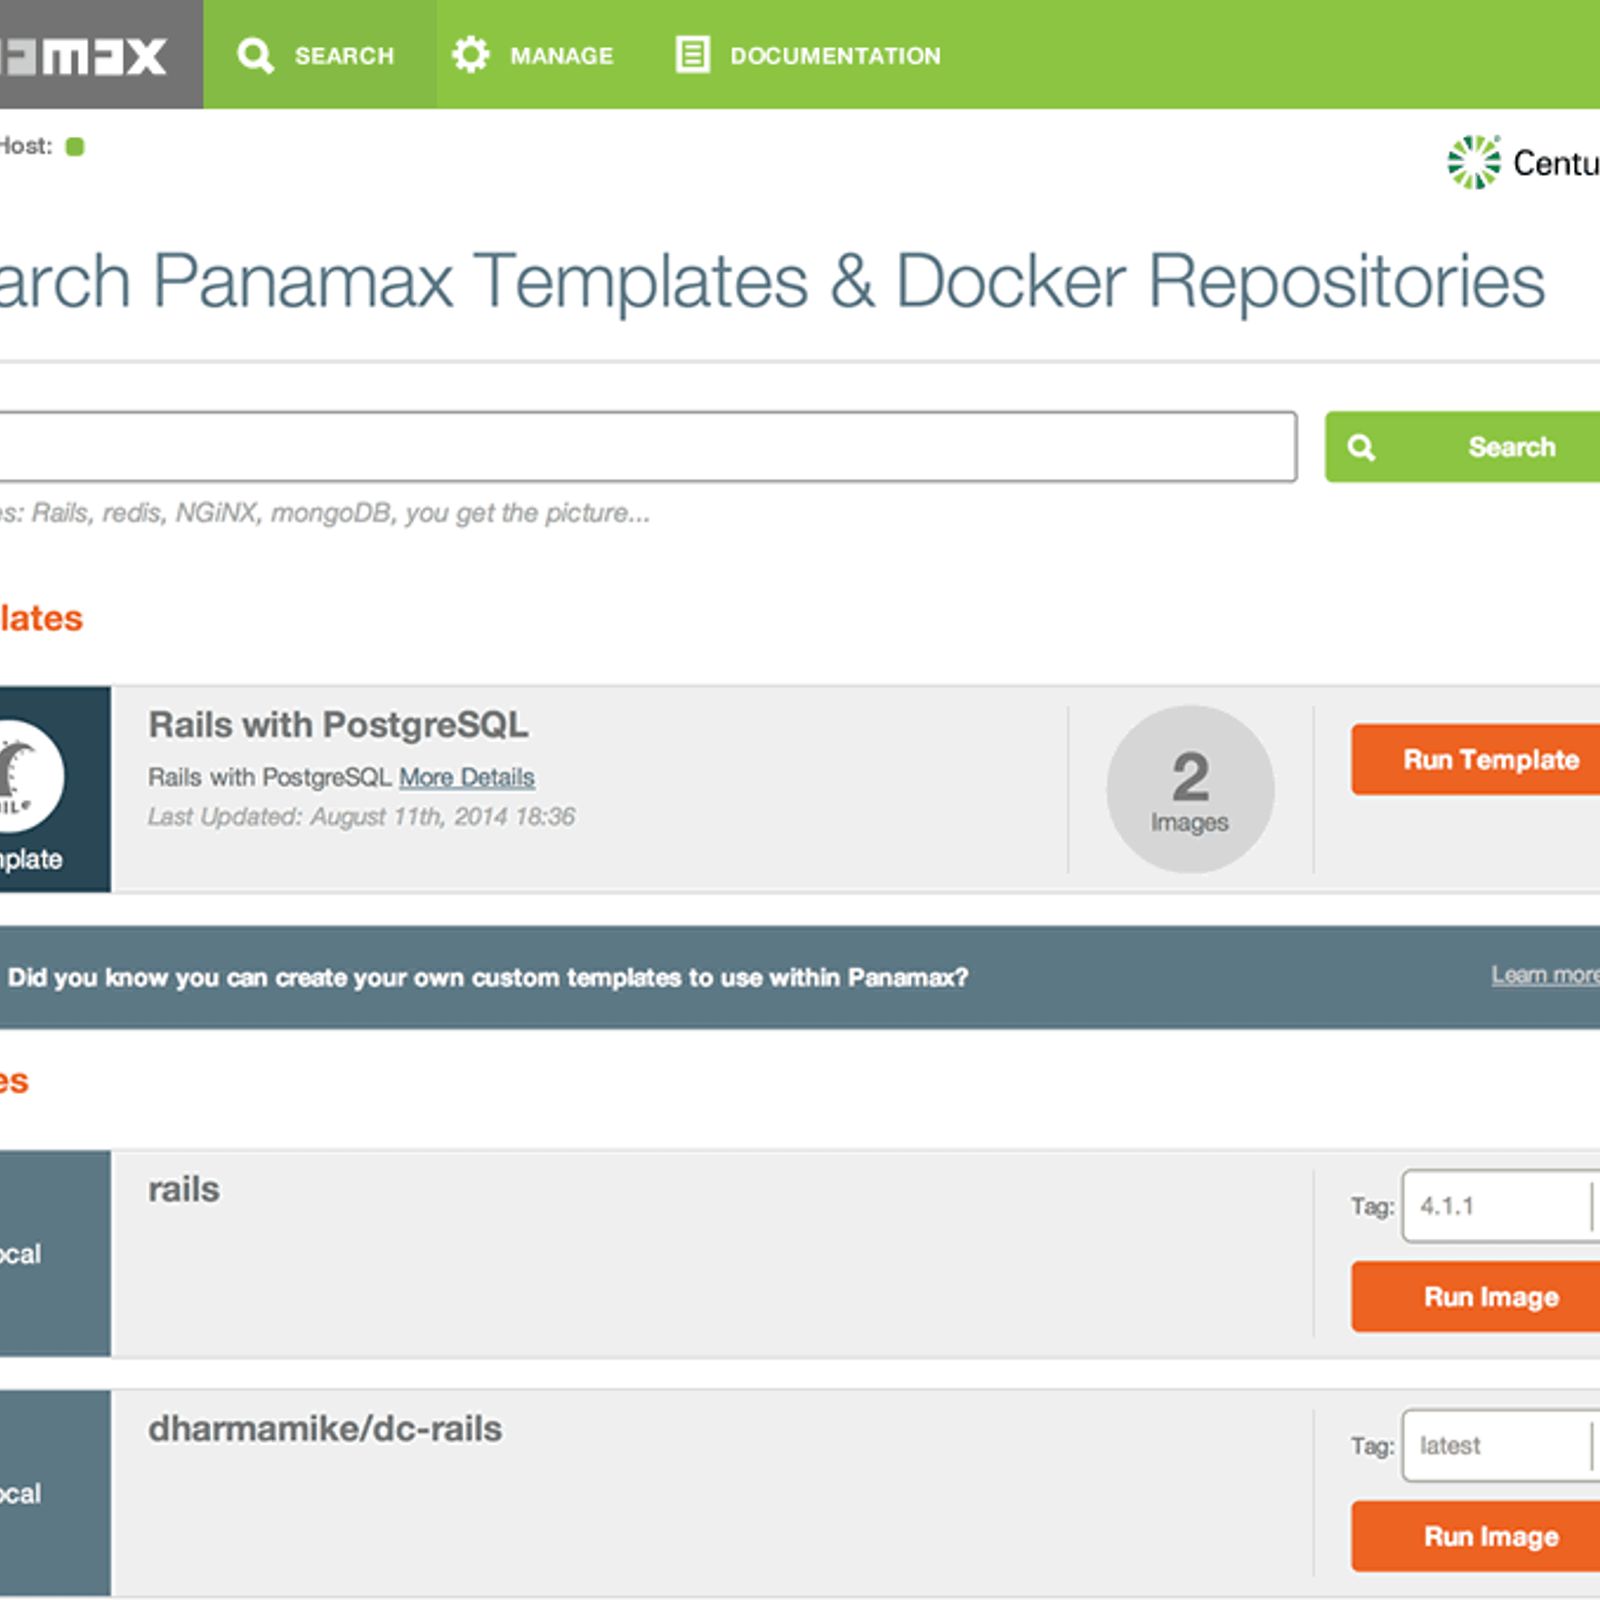Click the Last Updated August 11th text

pyautogui.click(x=361, y=817)
